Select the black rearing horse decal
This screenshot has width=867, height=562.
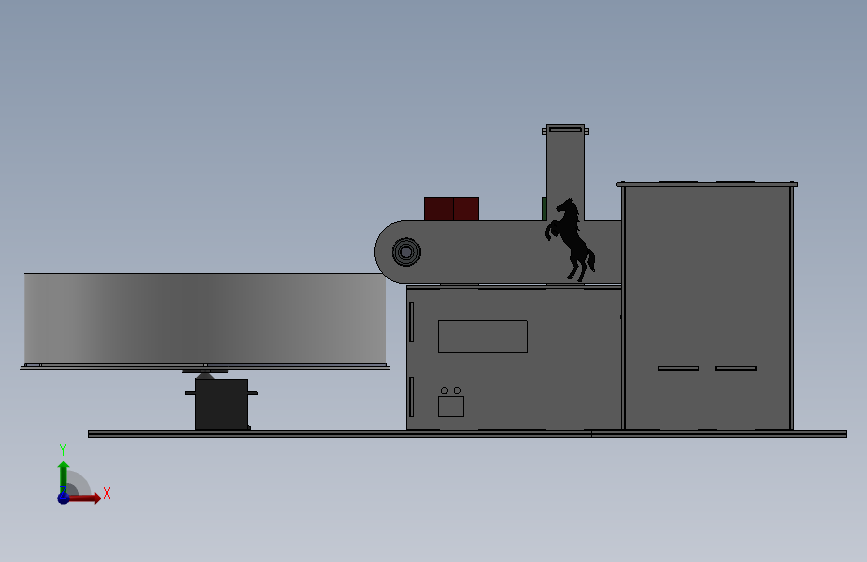(571, 239)
